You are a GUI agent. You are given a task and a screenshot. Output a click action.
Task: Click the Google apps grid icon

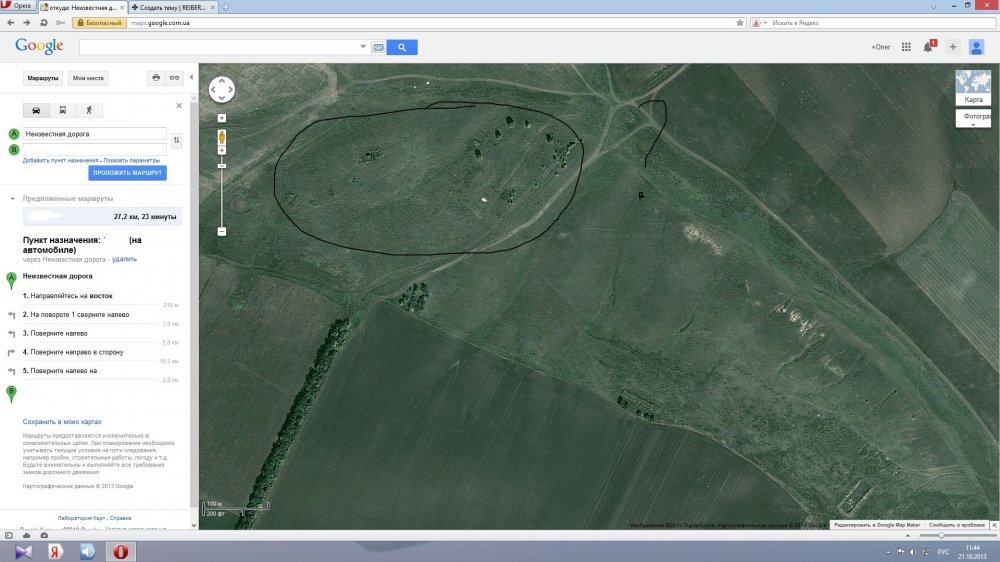coord(906,47)
